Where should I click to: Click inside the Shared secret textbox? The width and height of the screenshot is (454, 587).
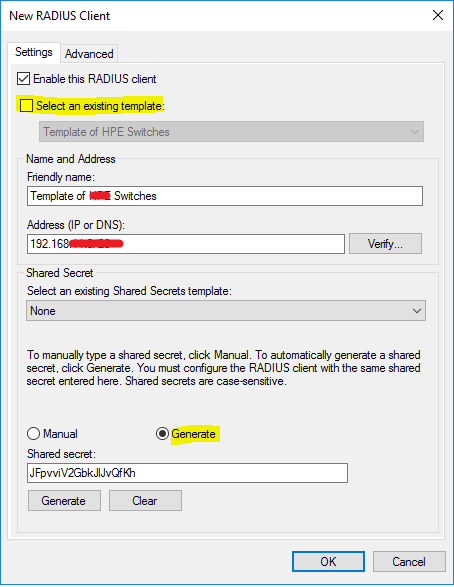click(187, 473)
